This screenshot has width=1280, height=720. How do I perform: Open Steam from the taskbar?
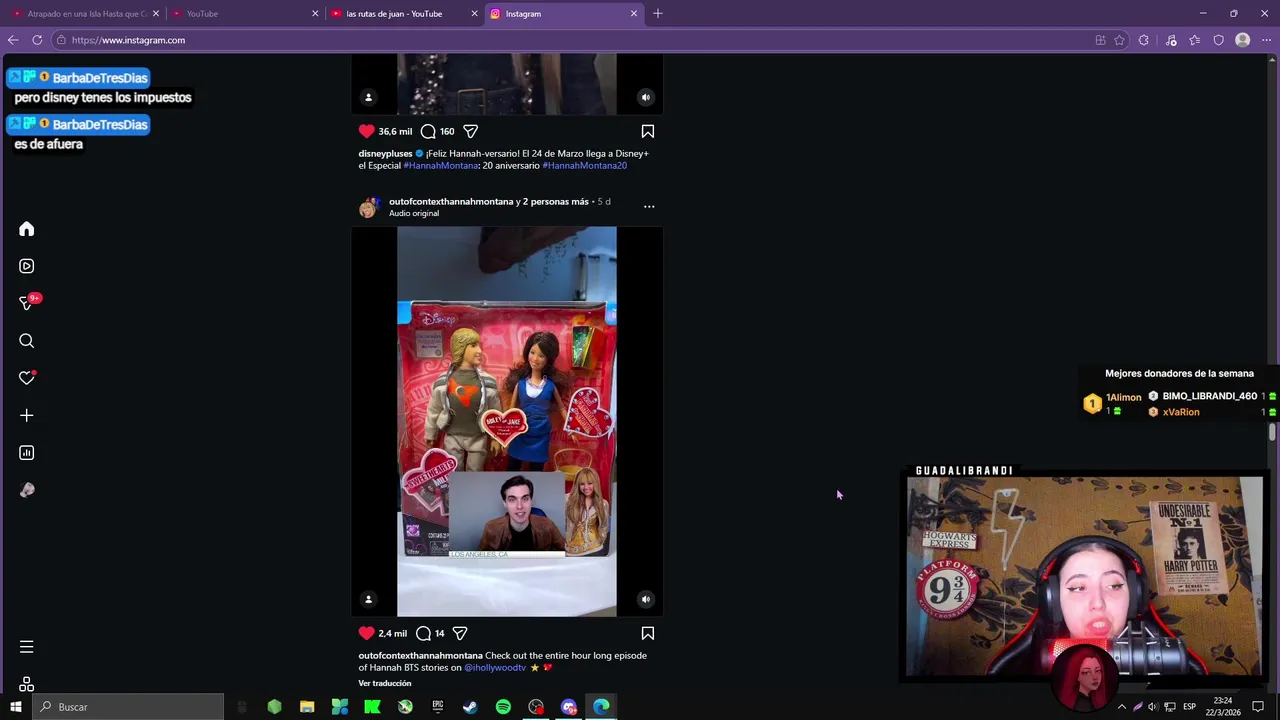470,707
